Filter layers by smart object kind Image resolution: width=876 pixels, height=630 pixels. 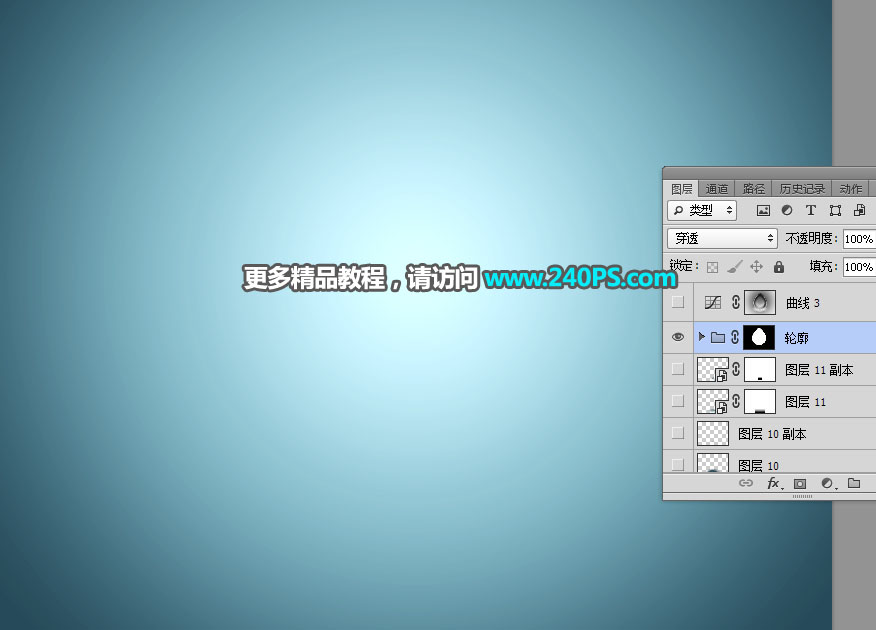coord(859,211)
